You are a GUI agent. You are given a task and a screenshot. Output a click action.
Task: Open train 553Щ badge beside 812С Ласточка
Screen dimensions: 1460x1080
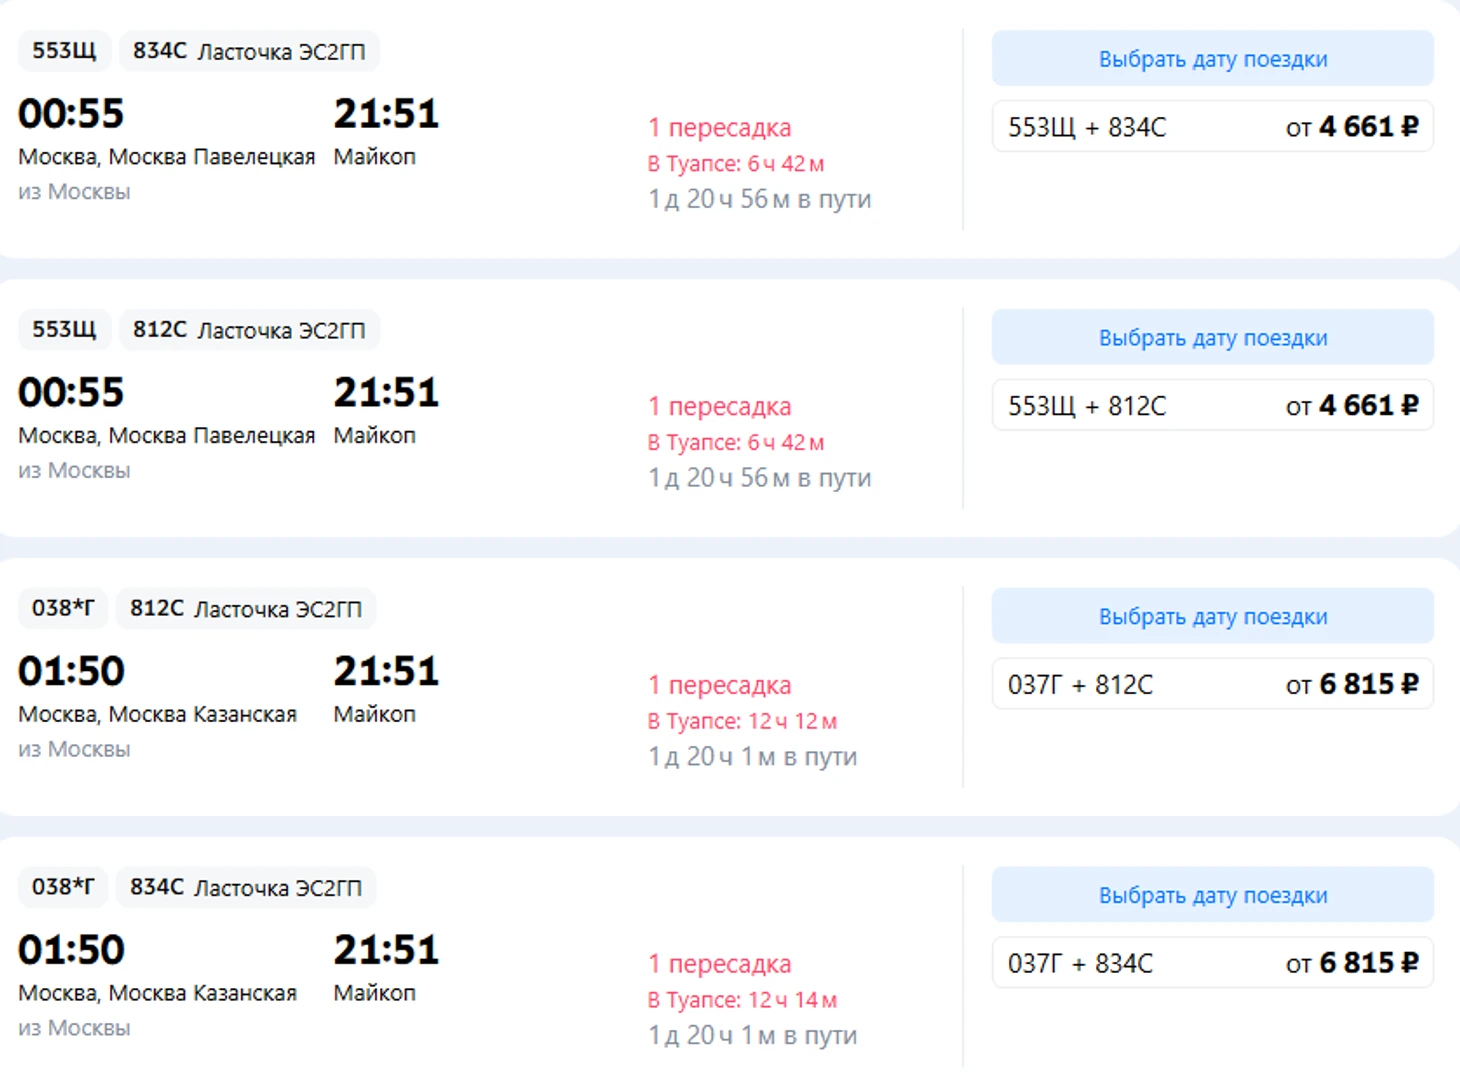click(64, 330)
